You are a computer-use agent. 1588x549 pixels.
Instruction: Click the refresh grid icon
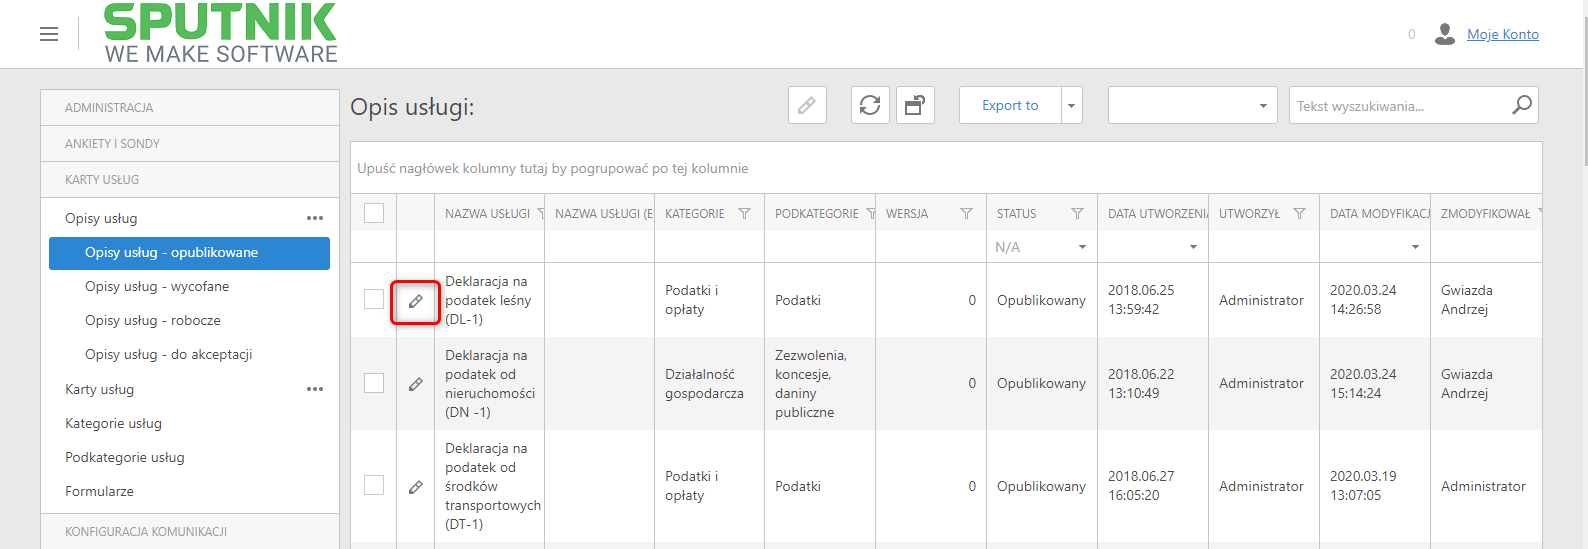point(870,105)
